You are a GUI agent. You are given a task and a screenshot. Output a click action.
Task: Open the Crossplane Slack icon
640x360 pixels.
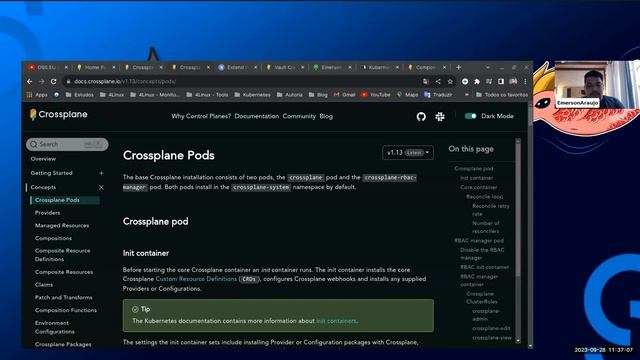tap(440, 117)
